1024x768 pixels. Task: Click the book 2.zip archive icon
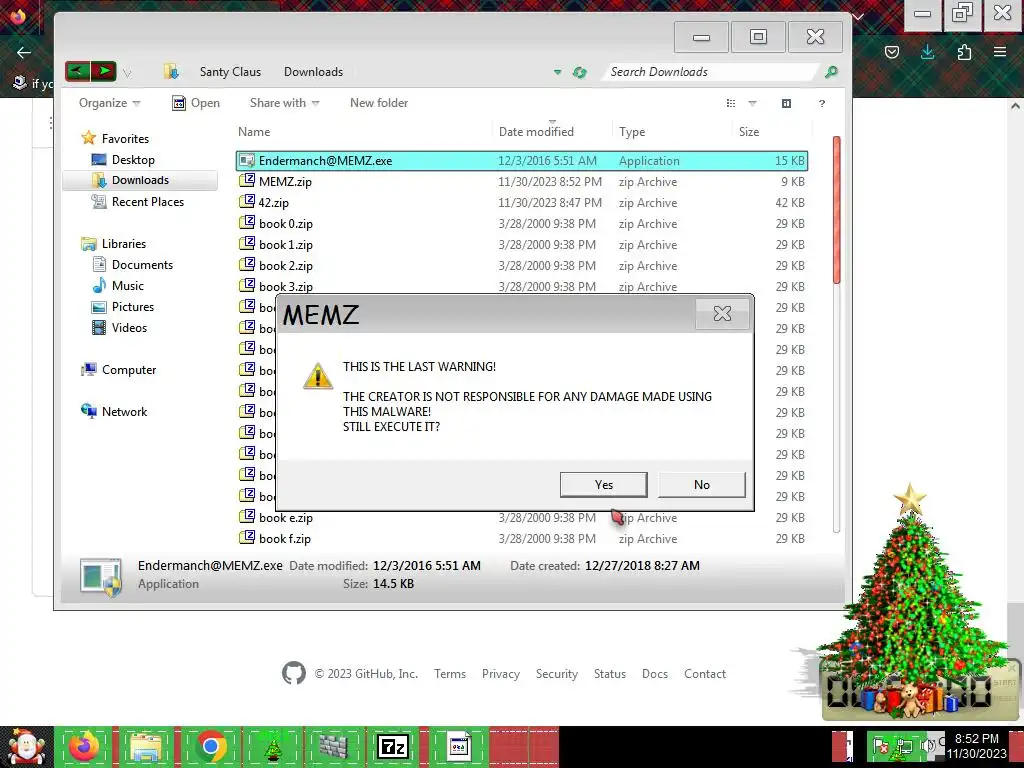(247, 264)
